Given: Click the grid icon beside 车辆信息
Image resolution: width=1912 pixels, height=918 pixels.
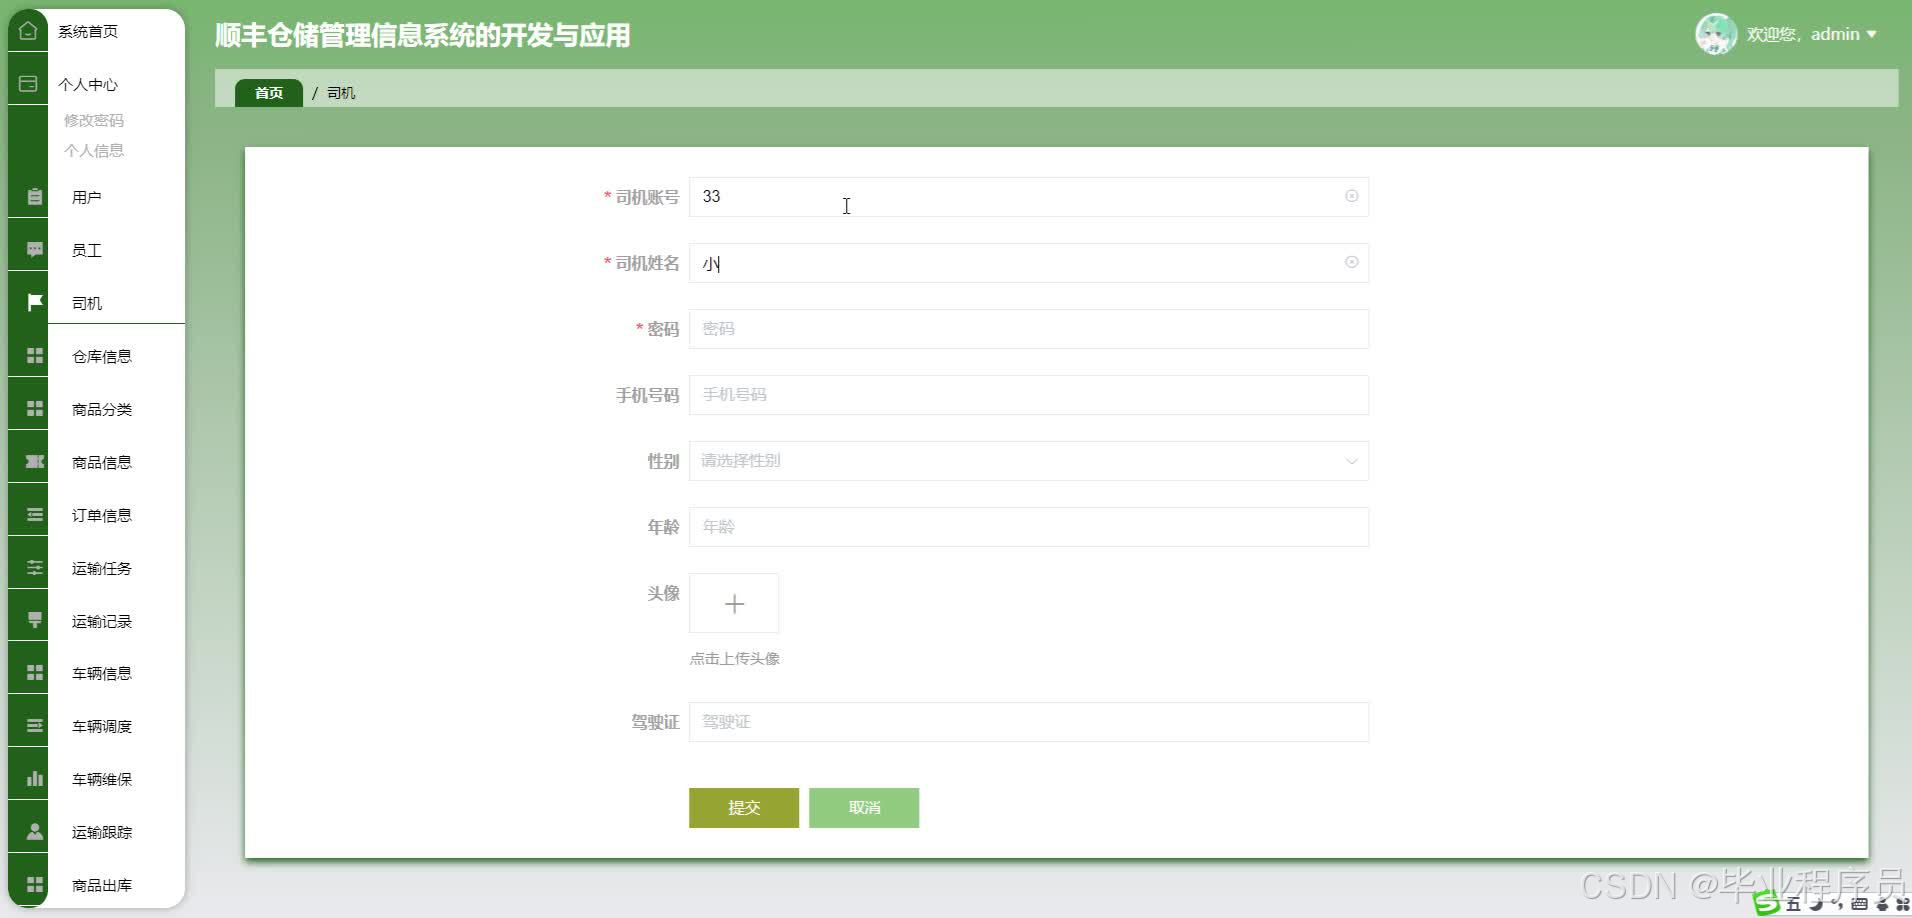Looking at the screenshot, I should [x=35, y=673].
